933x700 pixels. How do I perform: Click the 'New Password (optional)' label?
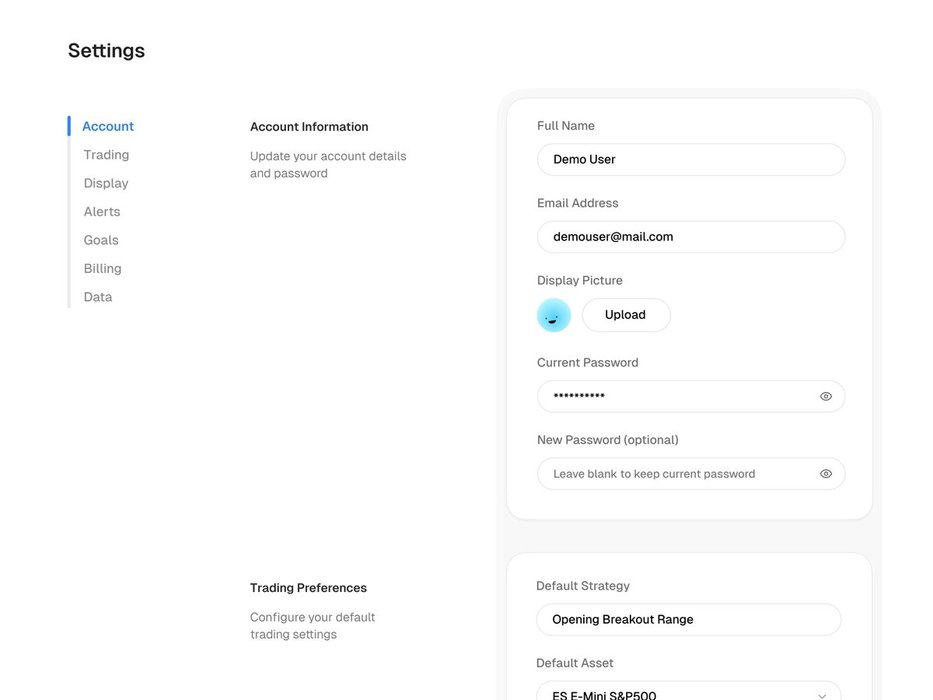click(608, 440)
